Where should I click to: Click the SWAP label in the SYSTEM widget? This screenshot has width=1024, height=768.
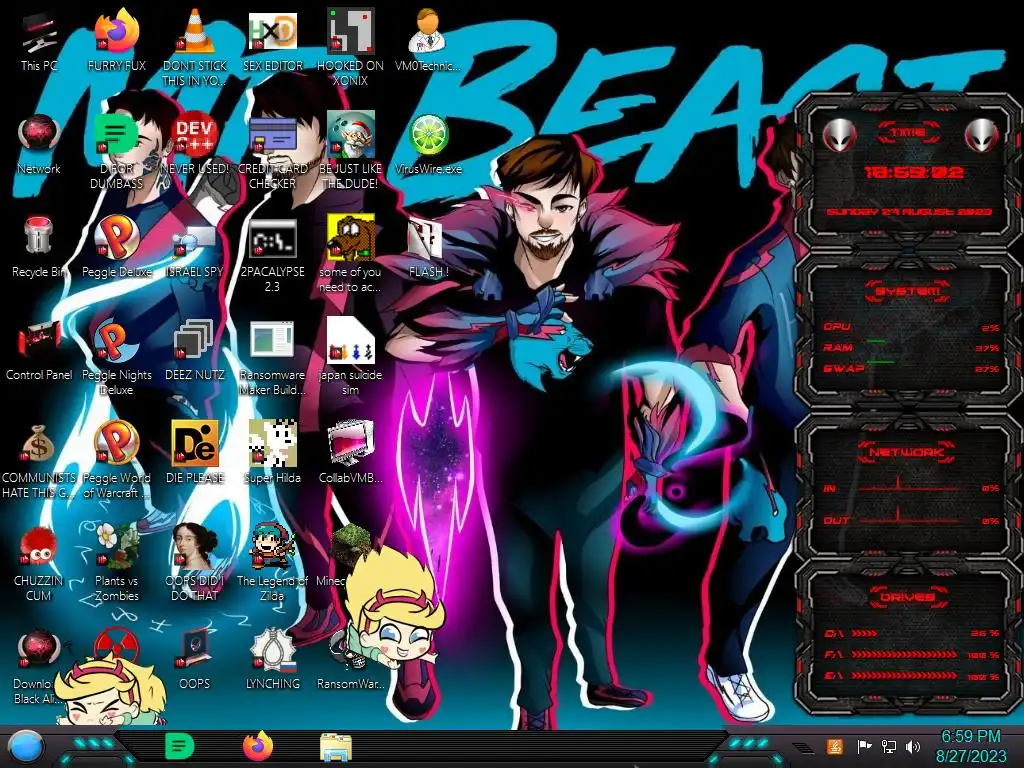[x=844, y=369]
